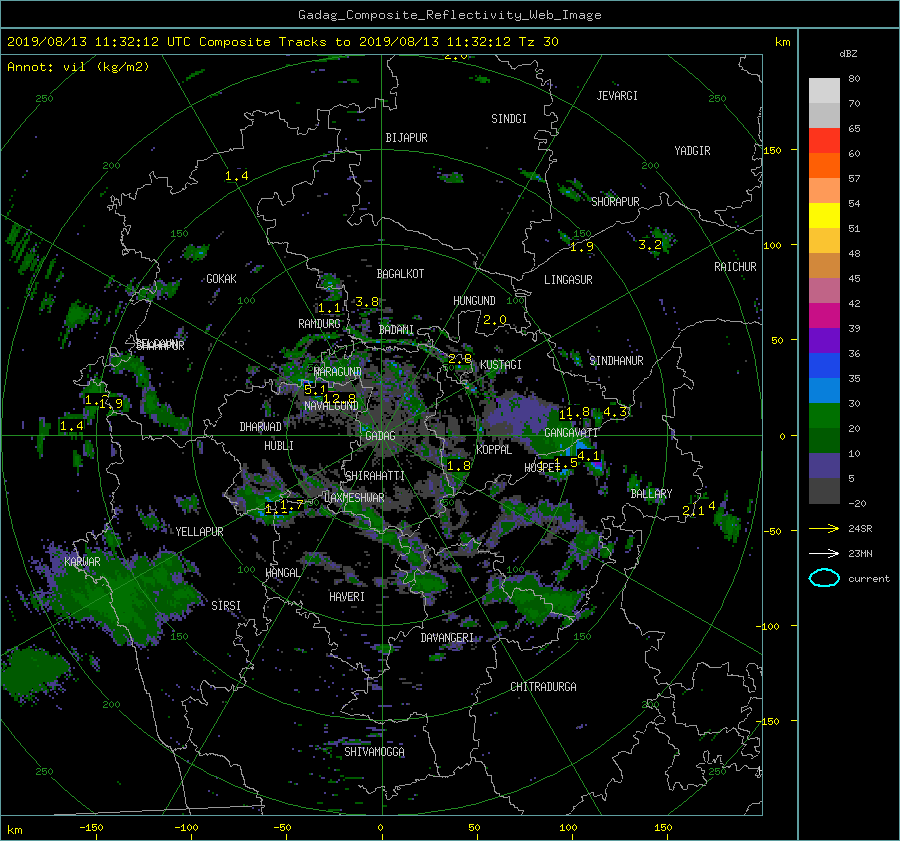Pick the red swatch in dBZ legend
This screenshot has height=841, width=900.
pos(824,140)
